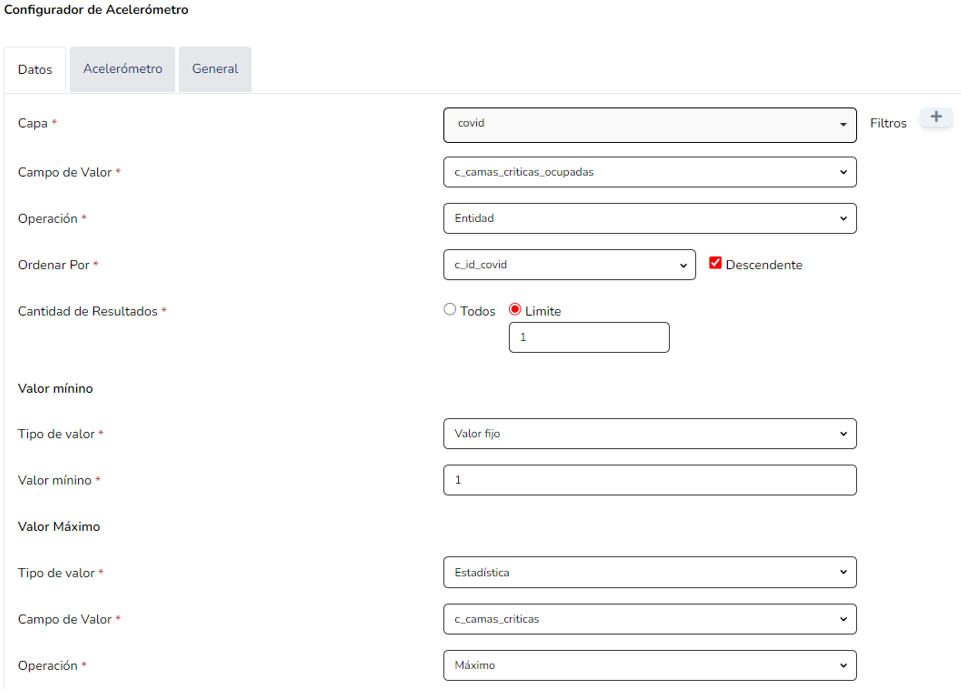Image resolution: width=961 pixels, height=697 pixels.
Task: Toggle the Descendente checkbox
Action: [715, 264]
